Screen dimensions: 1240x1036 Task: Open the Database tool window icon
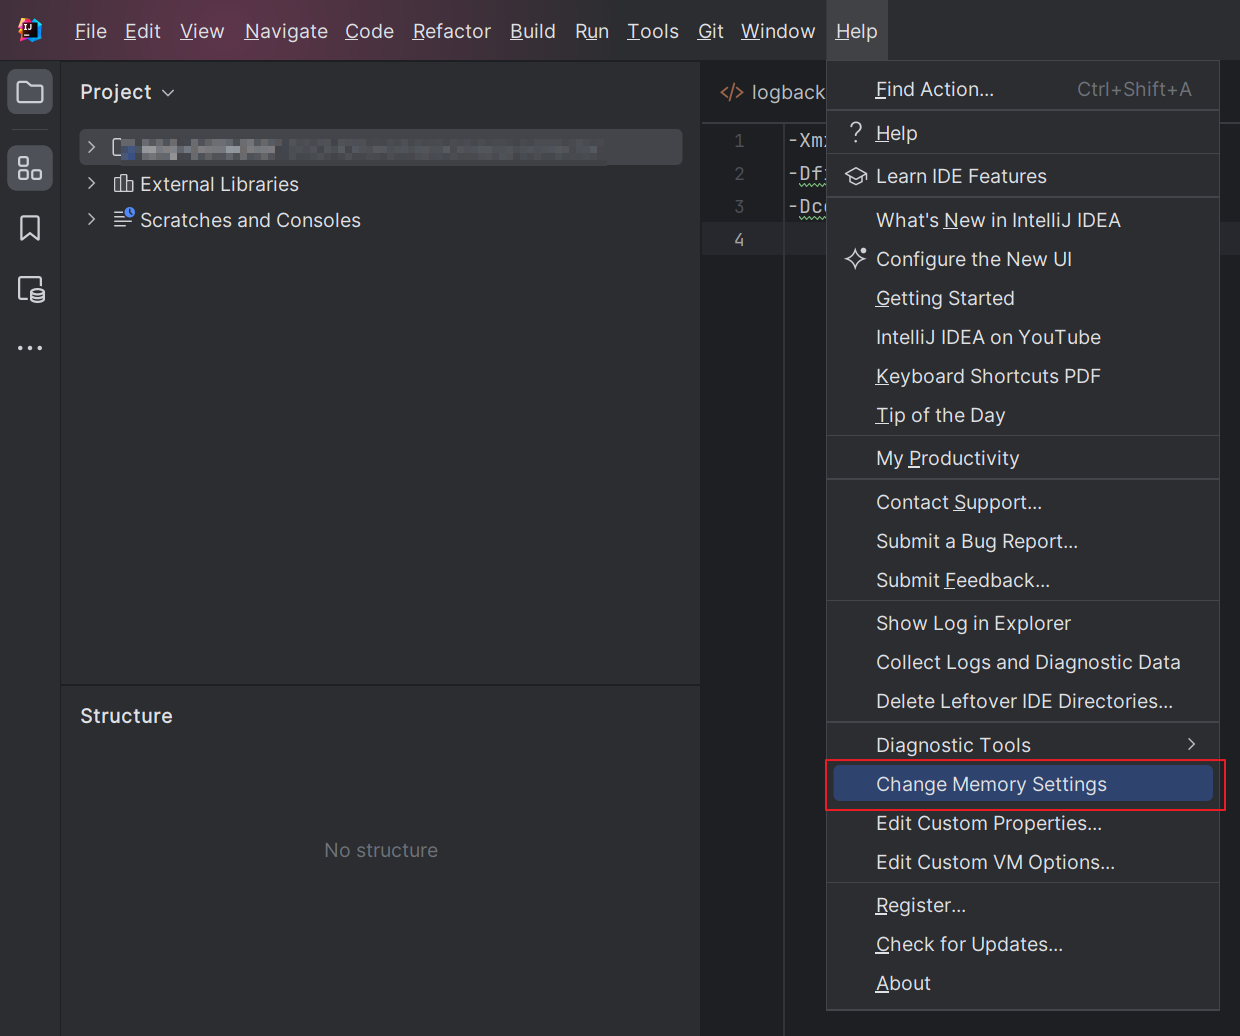point(31,289)
